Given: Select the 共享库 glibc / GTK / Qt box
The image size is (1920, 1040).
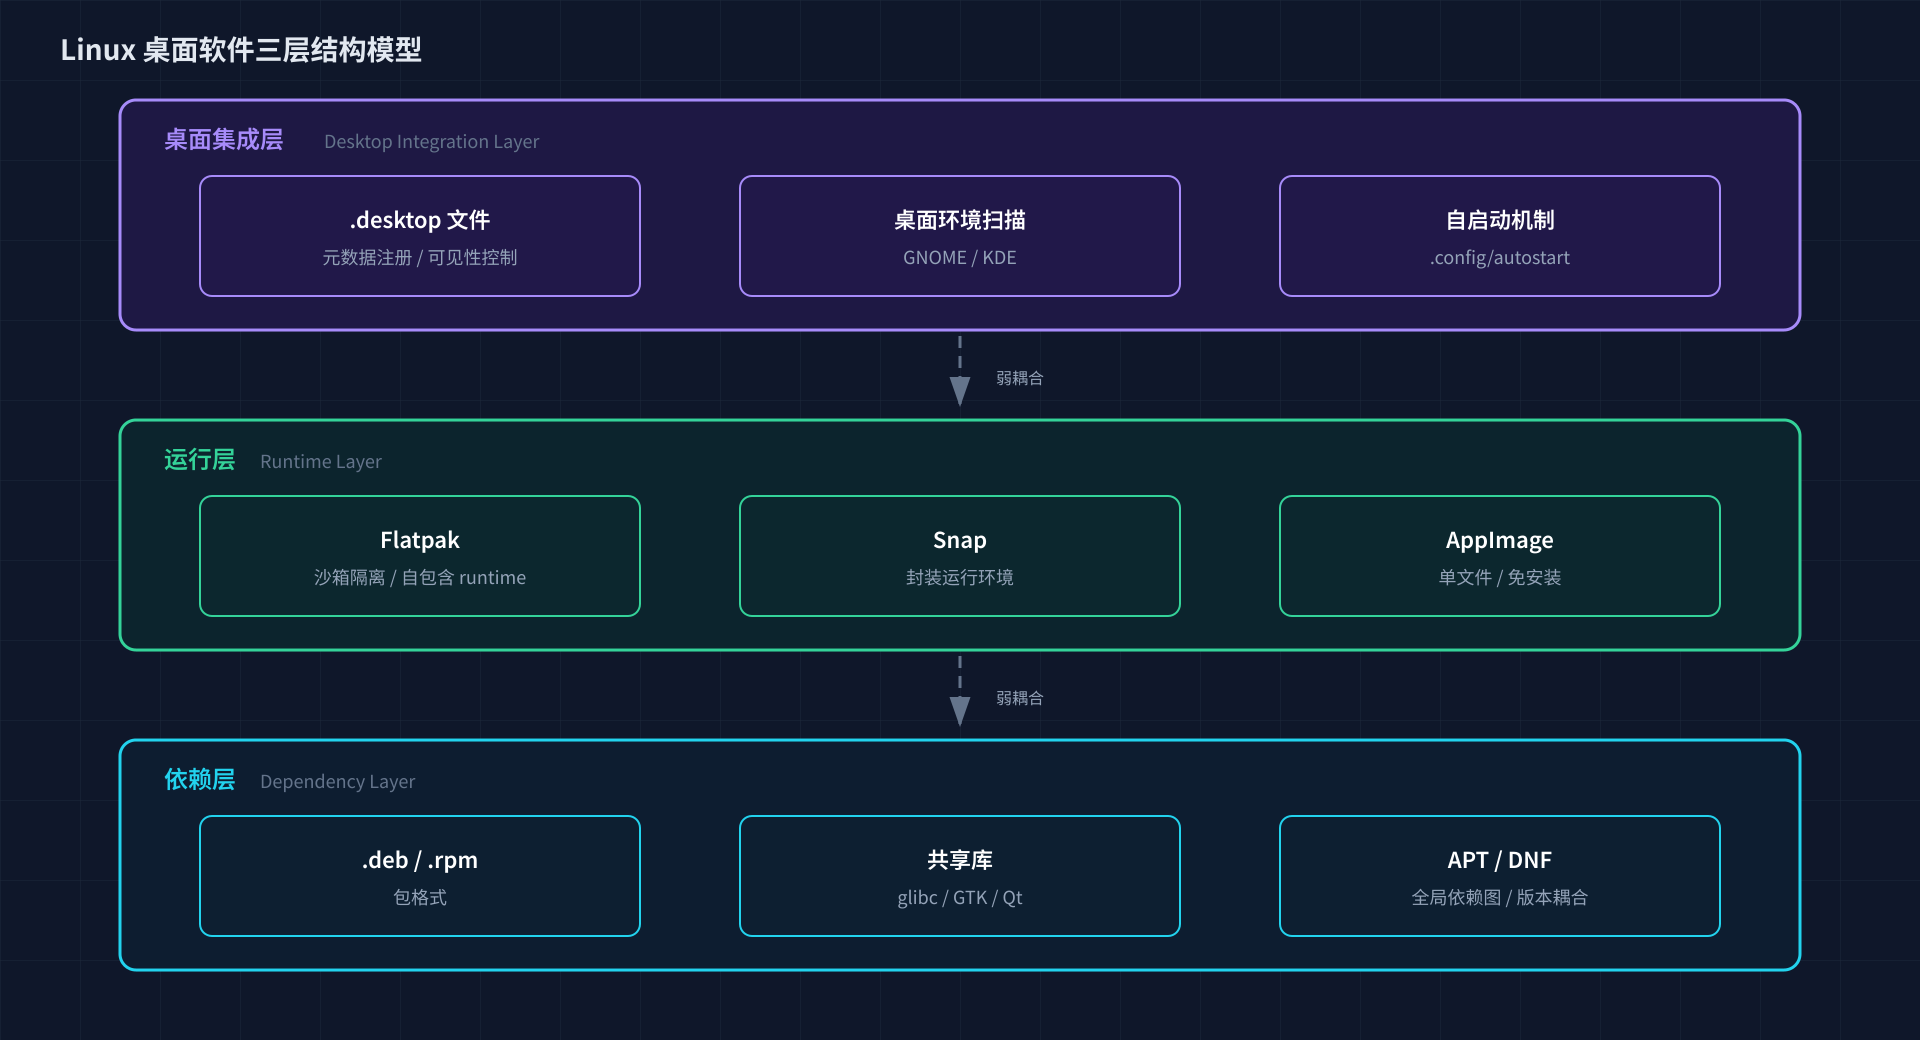Looking at the screenshot, I should pyautogui.click(x=960, y=876).
